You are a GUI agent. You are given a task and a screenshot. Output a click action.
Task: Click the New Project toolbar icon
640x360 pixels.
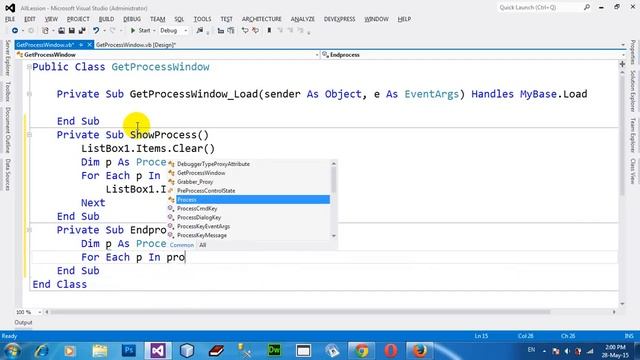(45, 31)
